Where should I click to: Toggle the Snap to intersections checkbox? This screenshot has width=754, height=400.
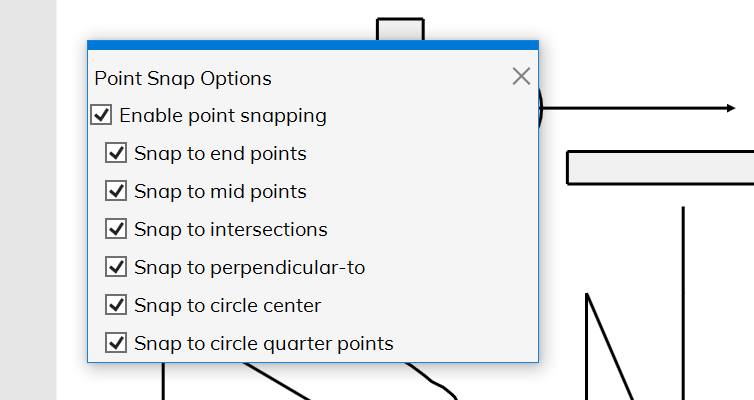(116, 229)
